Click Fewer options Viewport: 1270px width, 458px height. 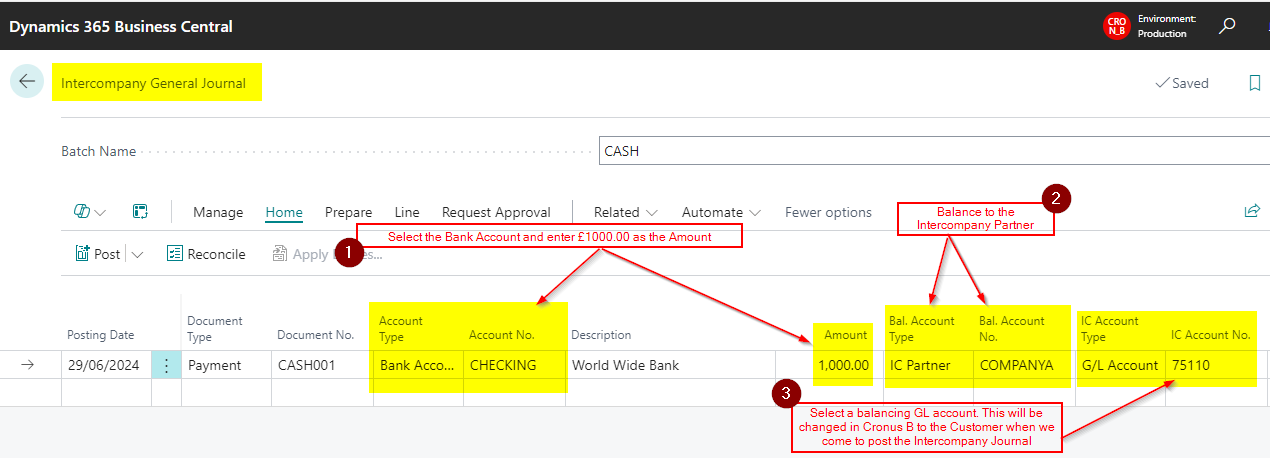click(828, 212)
